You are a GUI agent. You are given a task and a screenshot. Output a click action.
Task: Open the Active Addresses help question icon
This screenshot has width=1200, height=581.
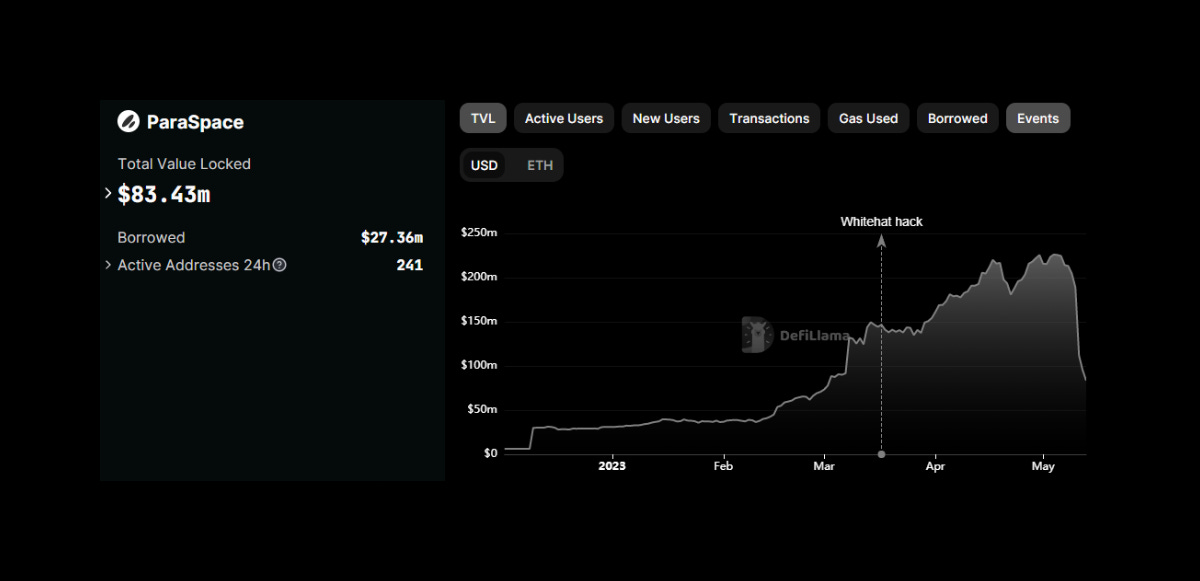280,265
